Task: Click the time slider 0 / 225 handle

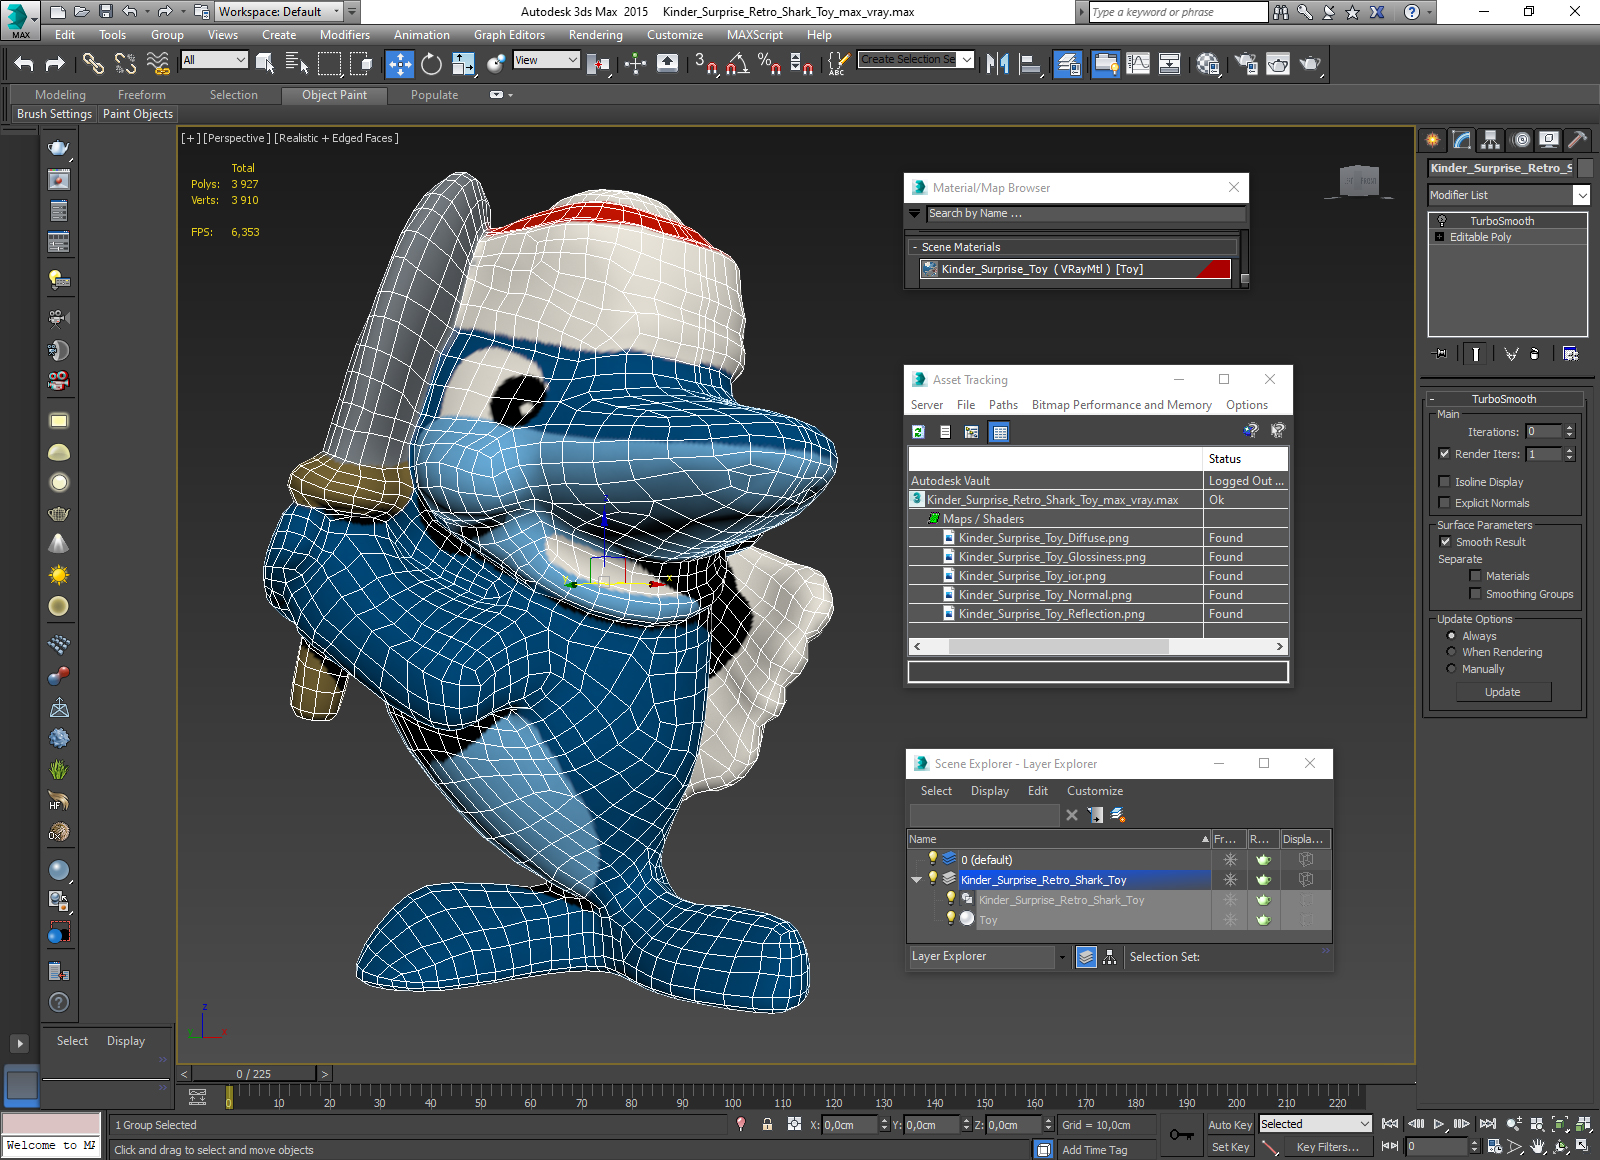Action: 254,1074
